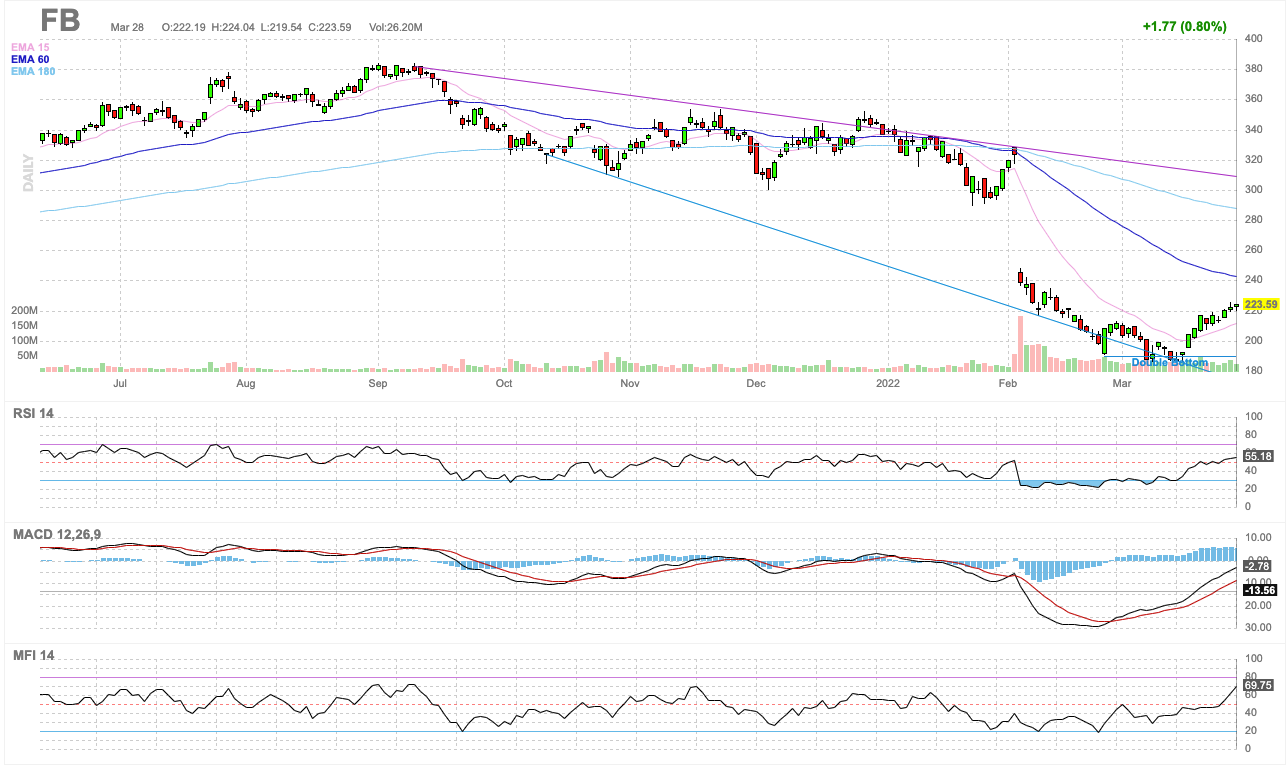Click the 360 price axis label
1286x765 pixels.
[1254, 99]
